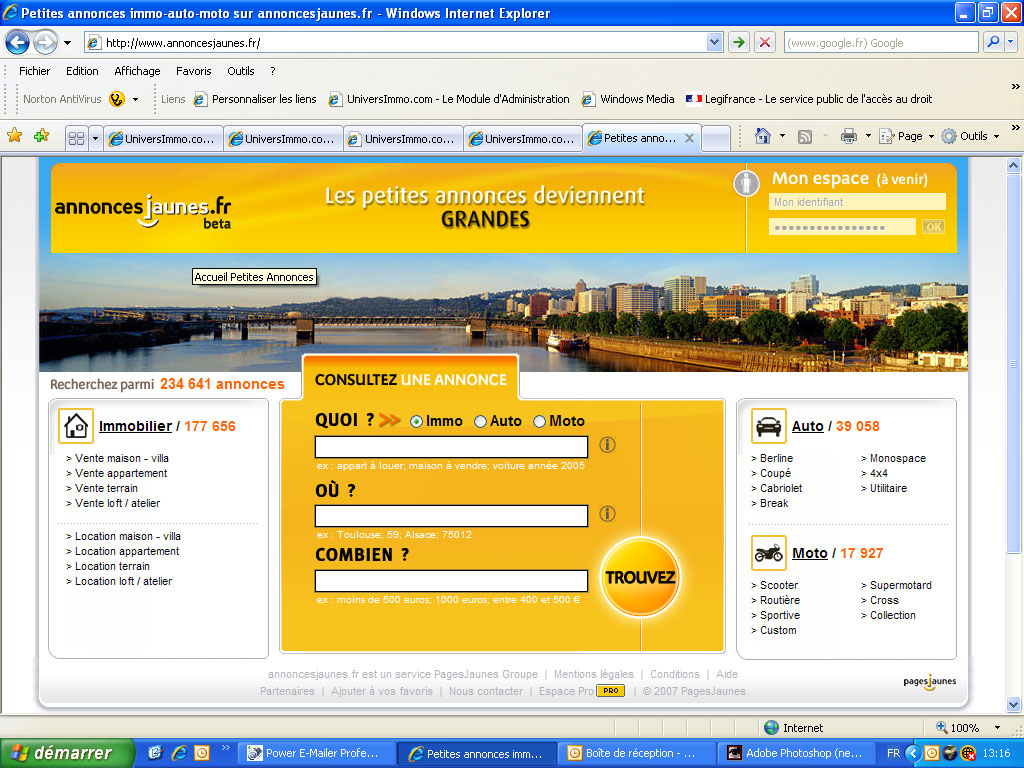Click the browser Home icon
Screen dimensions: 1024x768
coord(763,136)
